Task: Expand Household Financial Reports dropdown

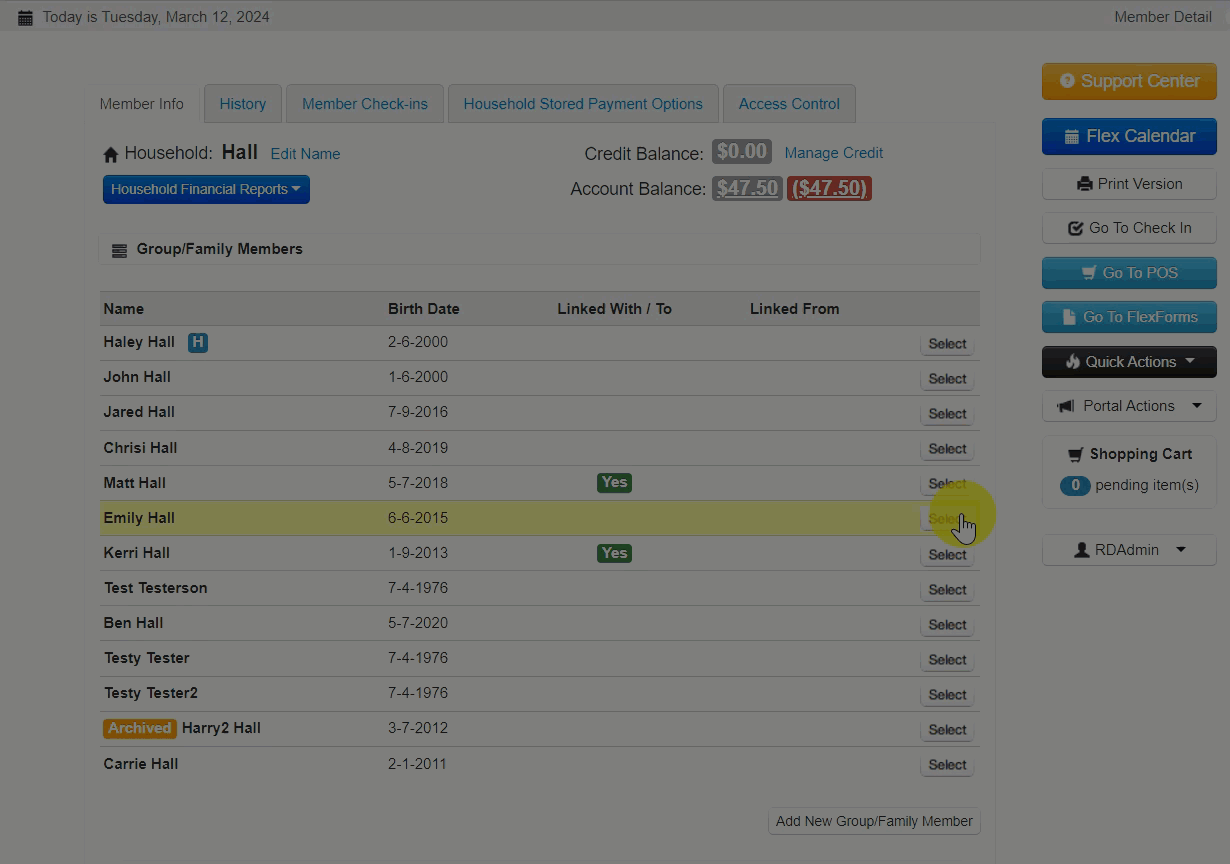Action: [x=206, y=189]
